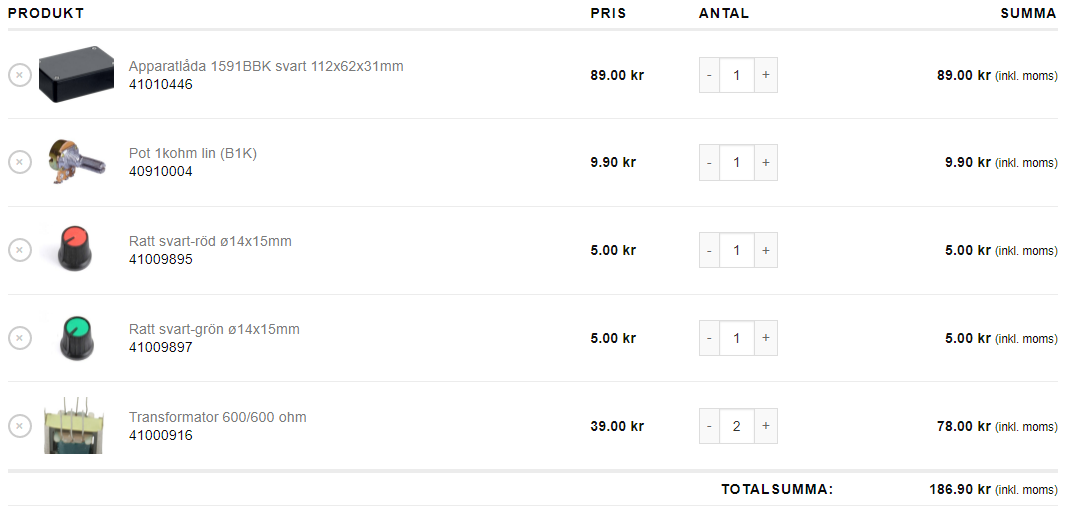Screen dimensions: 1065x509
Task: Open Apparatlåda 1591BBK svart product link
Action: [x=266, y=66]
